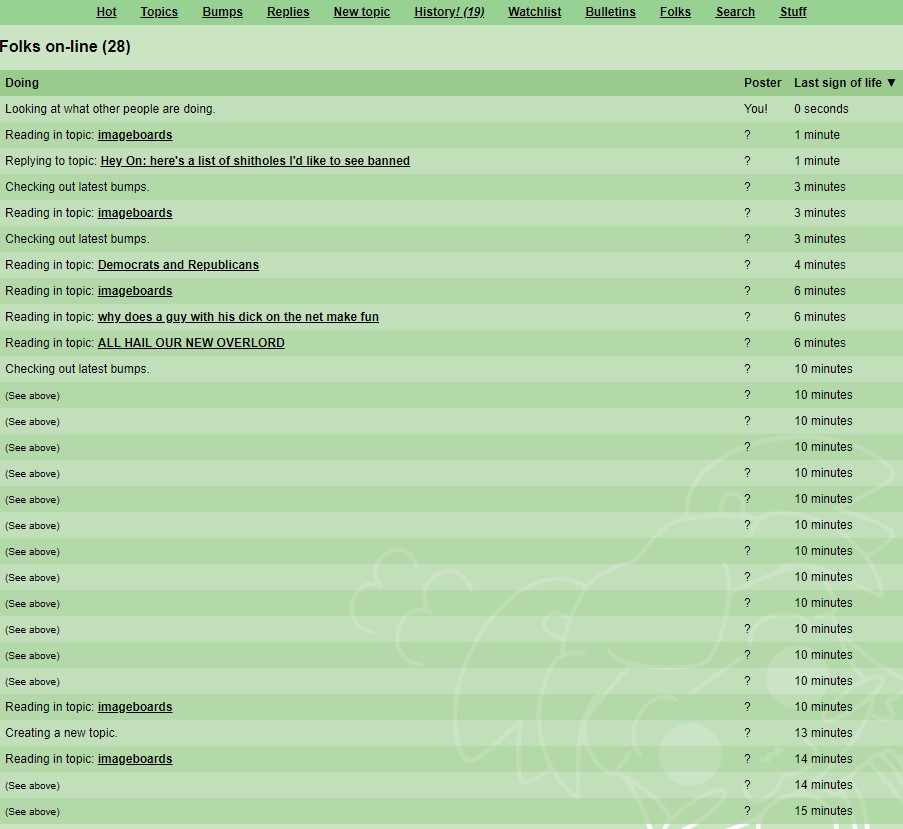Screen dimensions: 903x829
Task: Open the Search page
Action: [735, 12]
